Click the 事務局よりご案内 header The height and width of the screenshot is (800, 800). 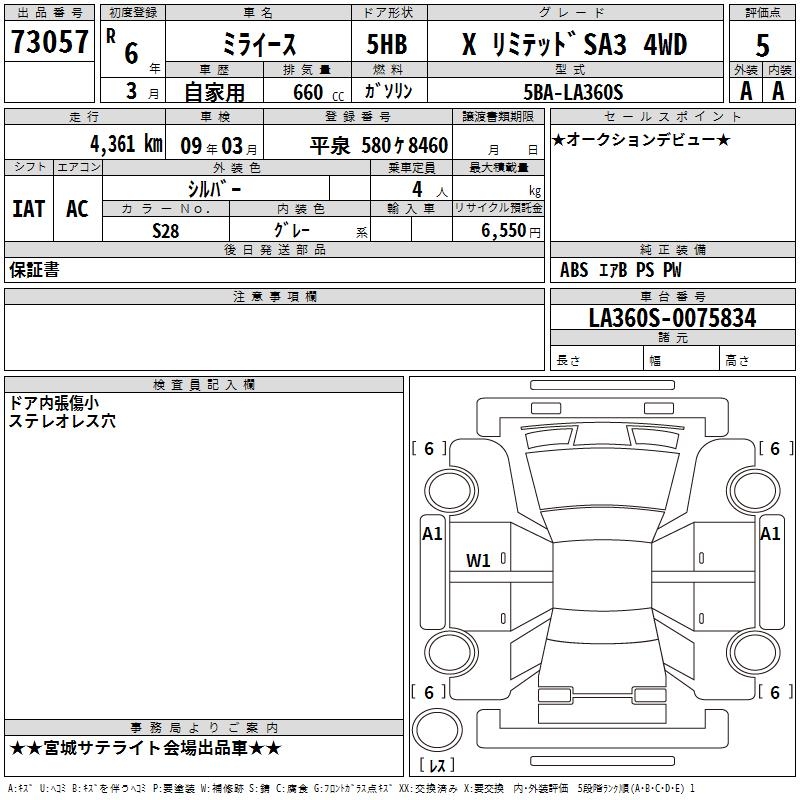click(204, 728)
